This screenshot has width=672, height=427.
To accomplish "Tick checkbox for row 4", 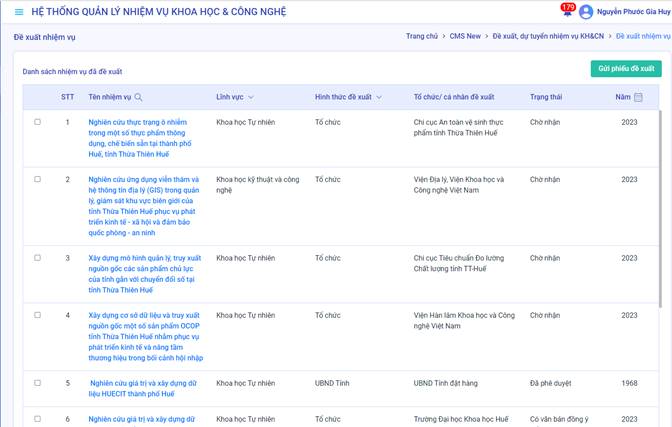I will tap(37, 315).
